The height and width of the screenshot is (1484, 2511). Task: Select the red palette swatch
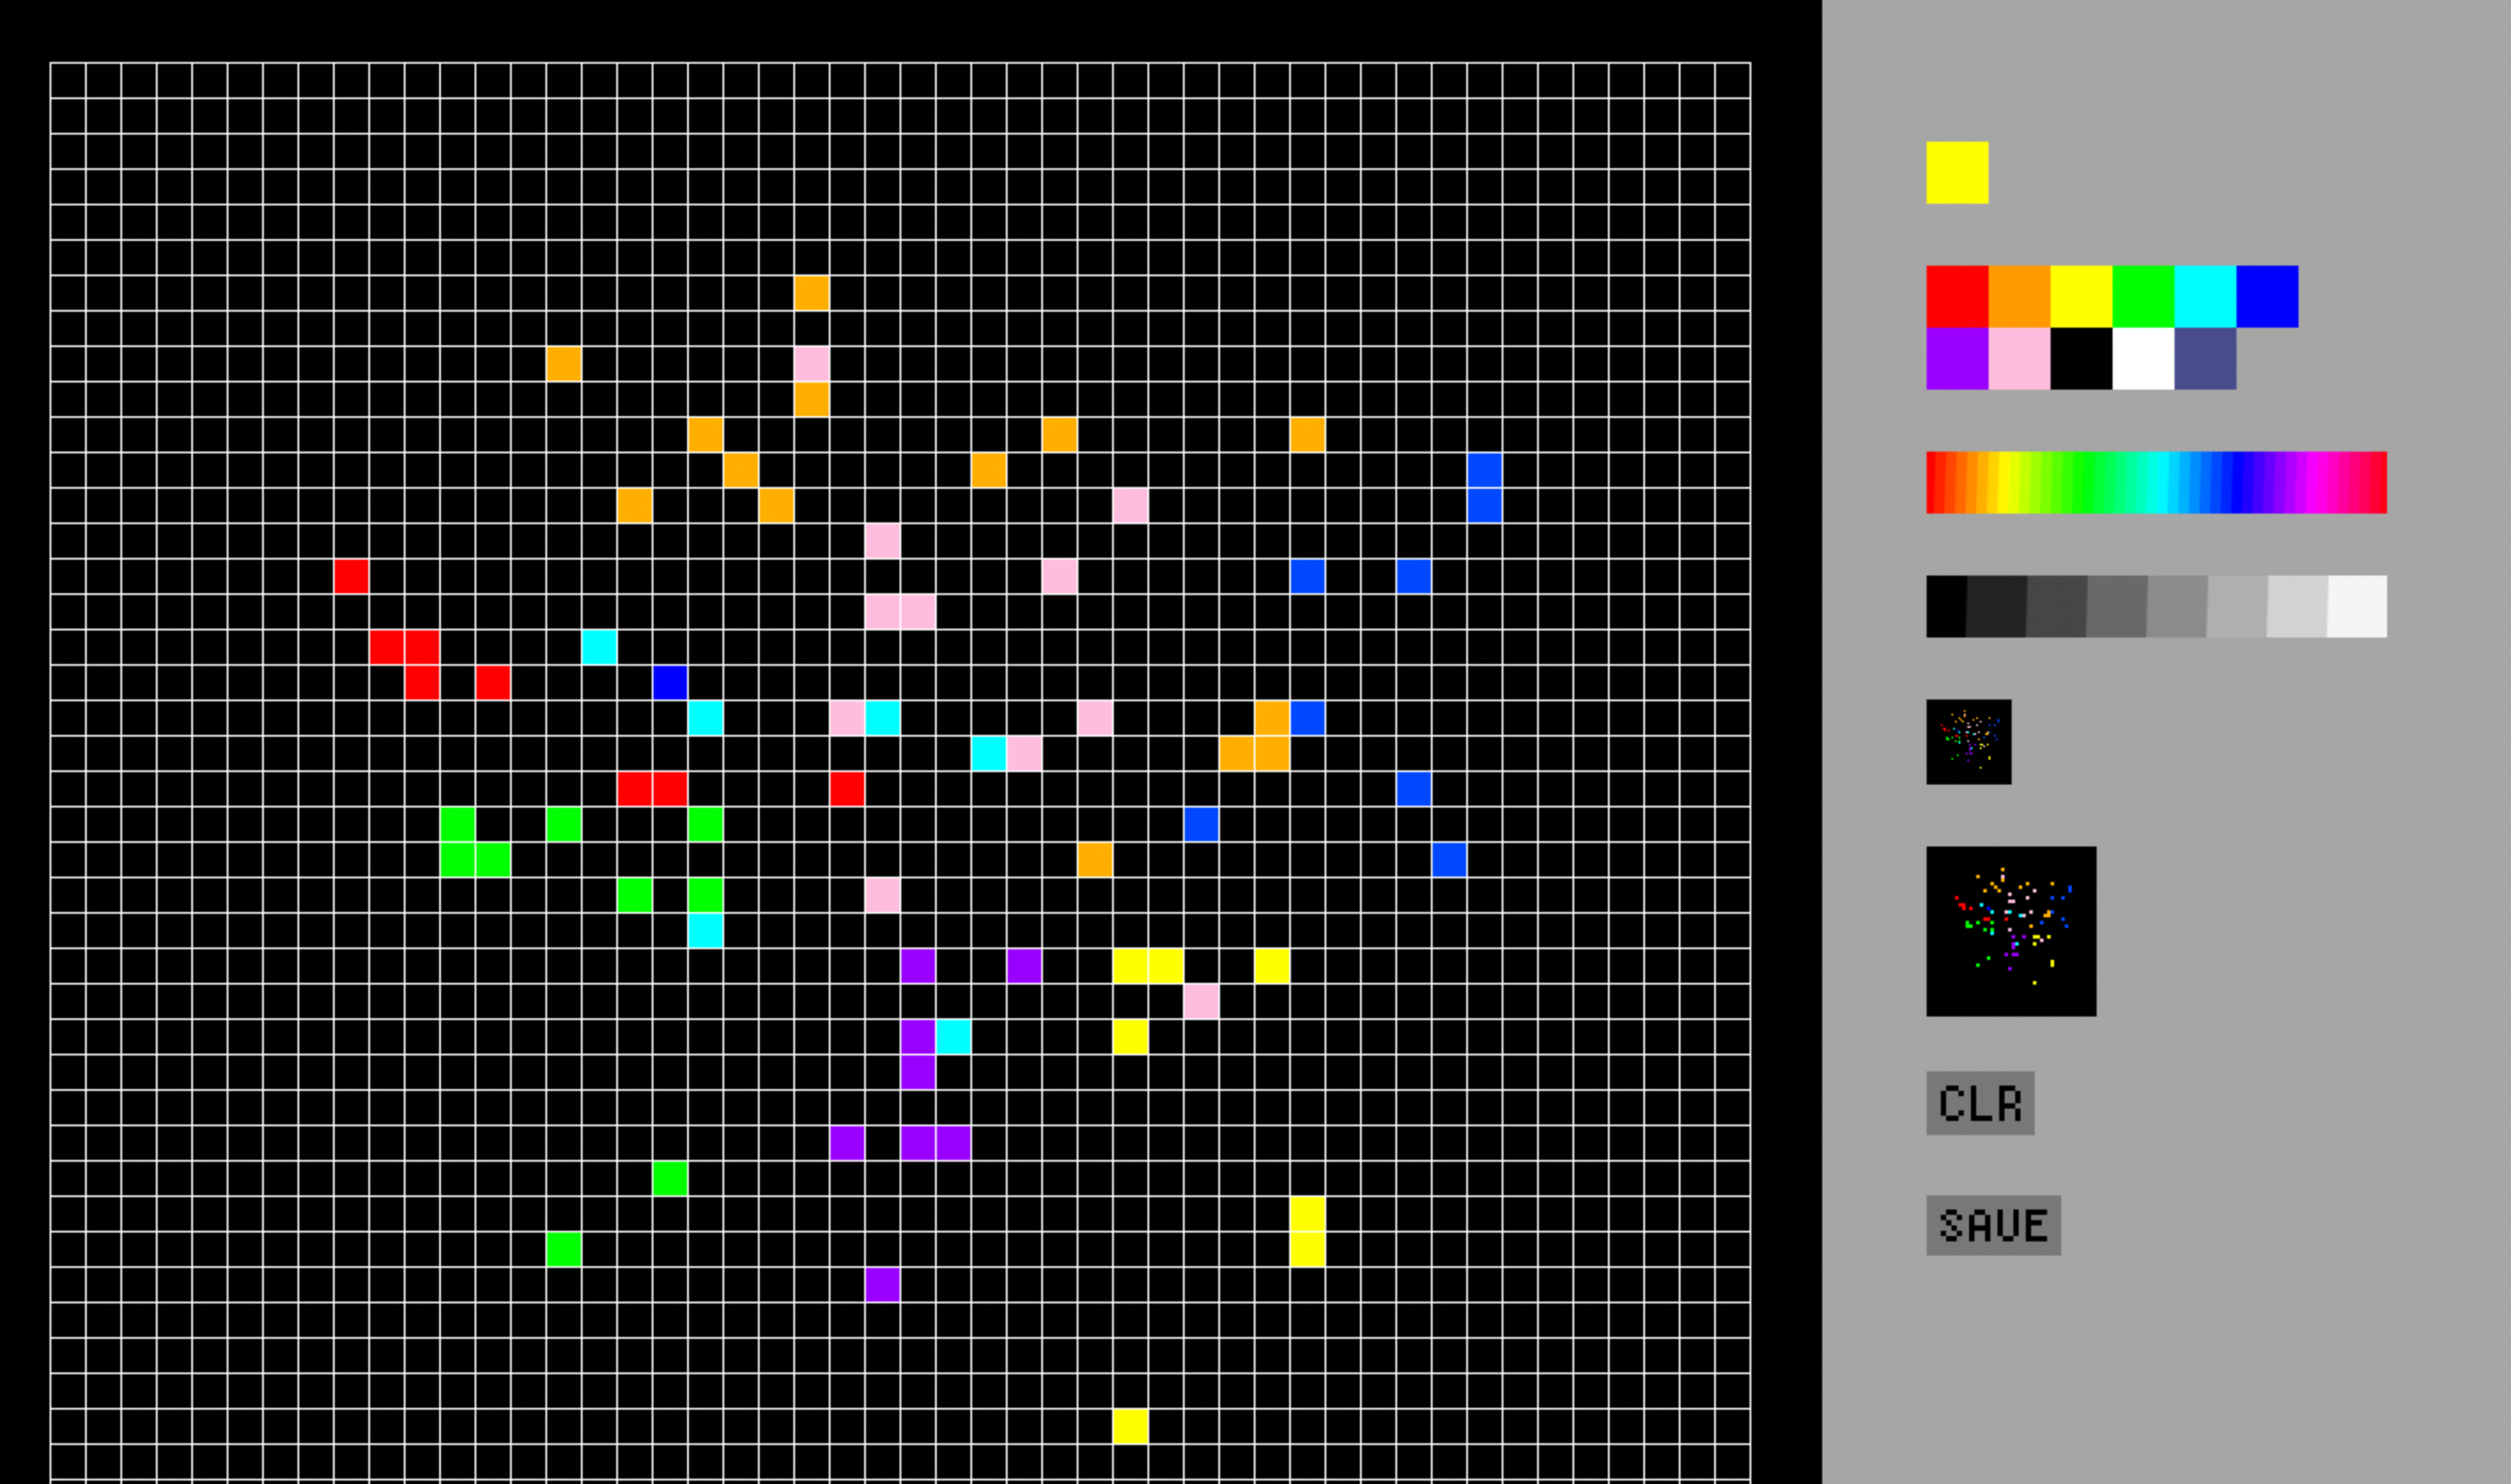1957,296
